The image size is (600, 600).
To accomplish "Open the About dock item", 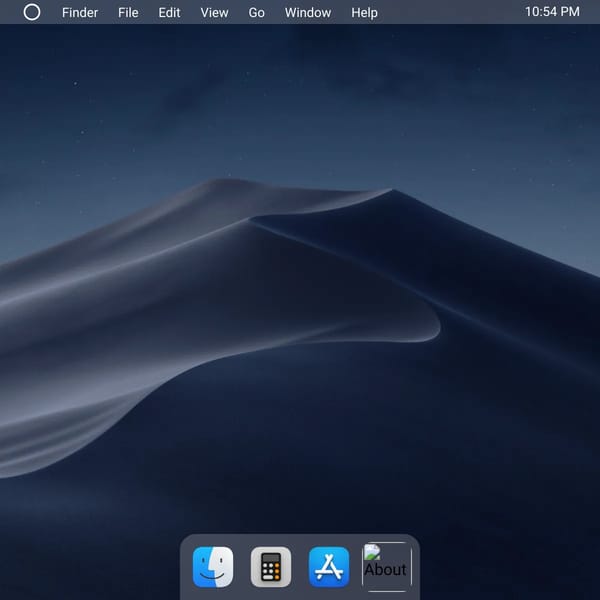I will [387, 567].
